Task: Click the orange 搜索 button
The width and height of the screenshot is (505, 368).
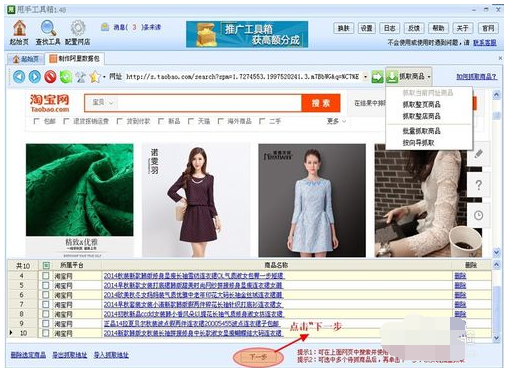Action: click(321, 103)
